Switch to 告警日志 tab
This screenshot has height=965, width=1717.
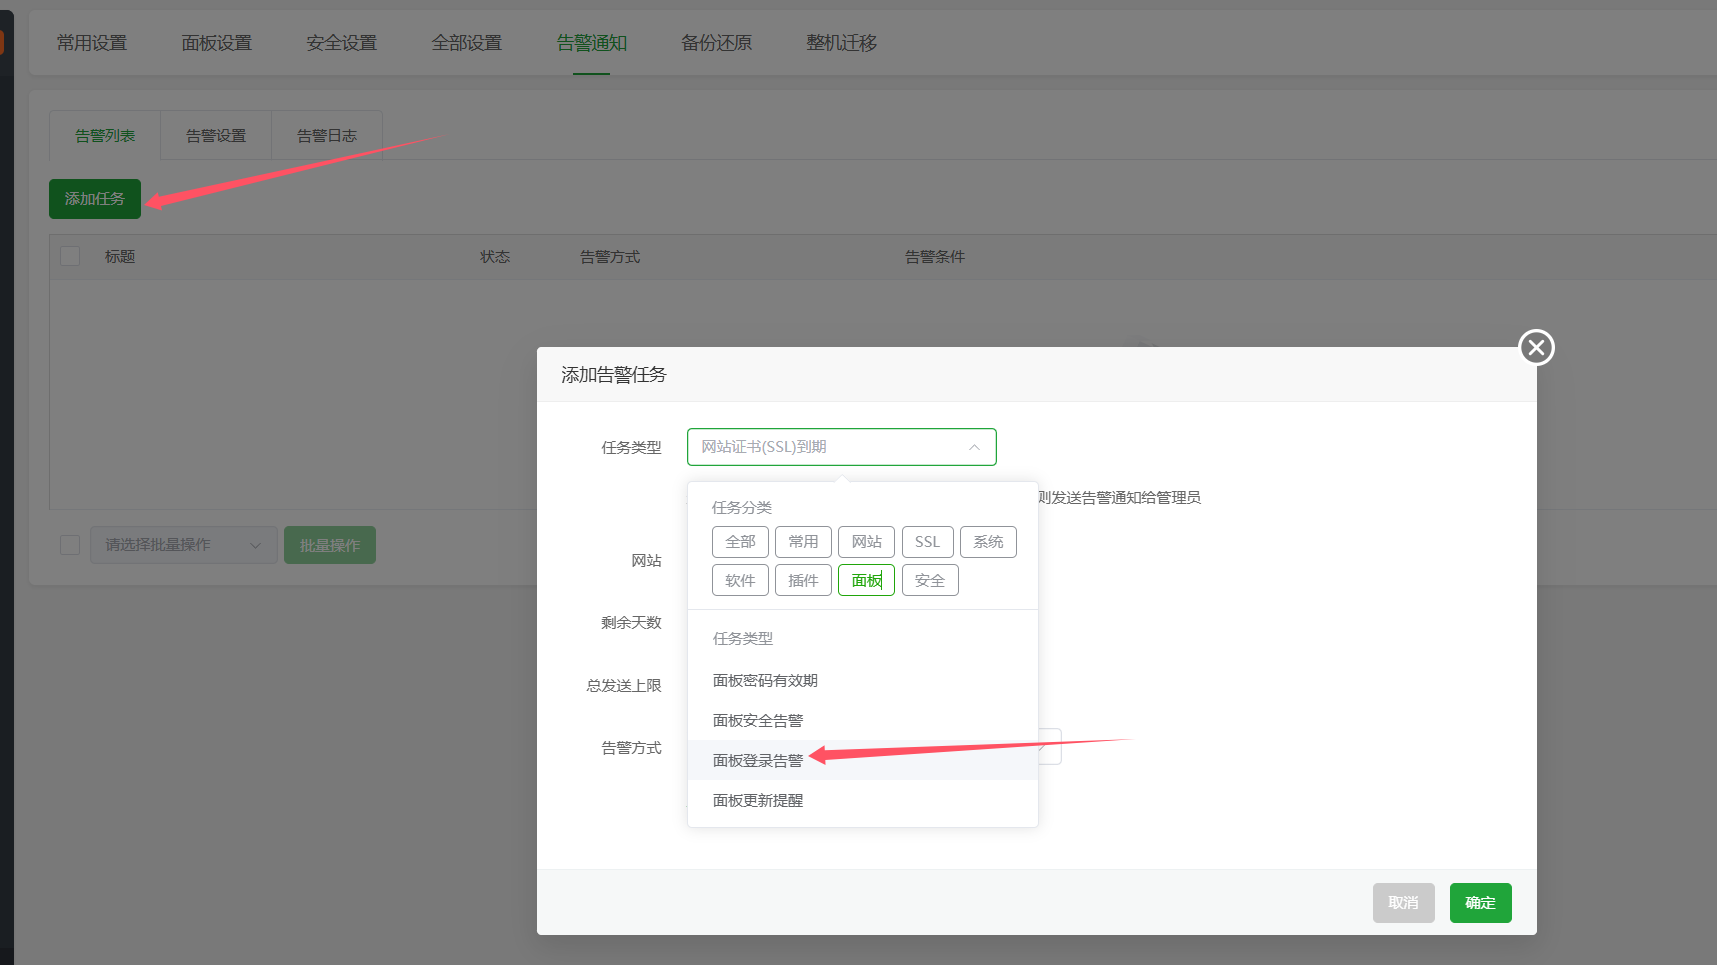327,135
